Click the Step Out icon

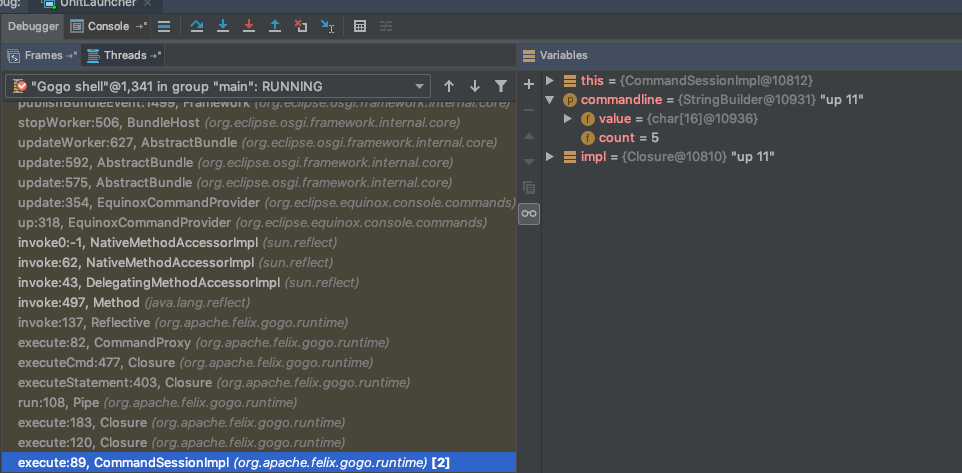(274, 27)
